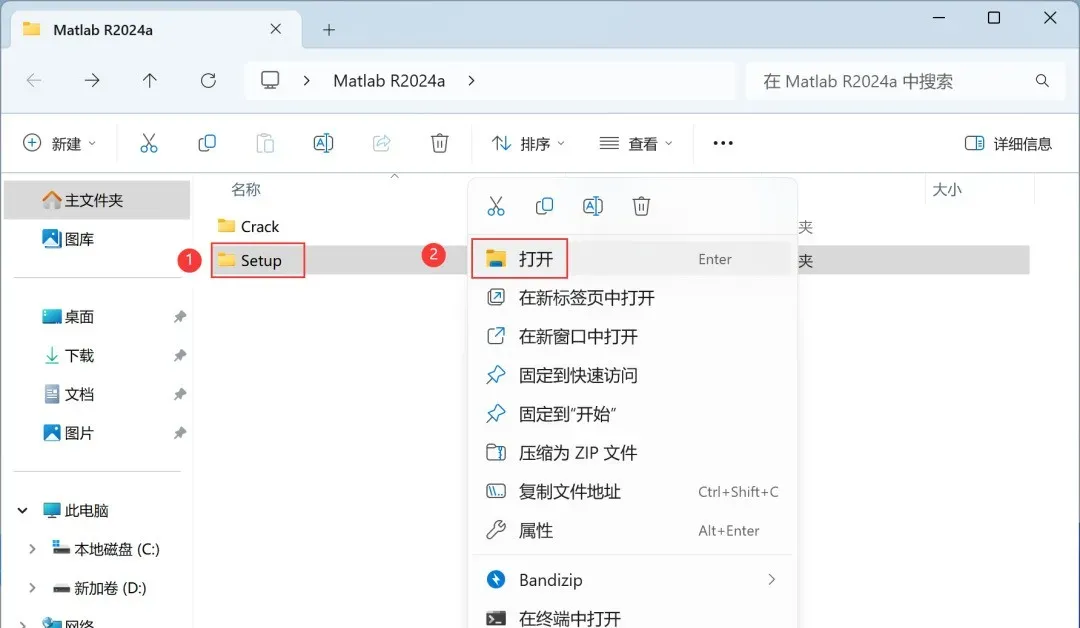Choose 固定到"开始"
The width and height of the screenshot is (1080, 628).
click(632, 414)
